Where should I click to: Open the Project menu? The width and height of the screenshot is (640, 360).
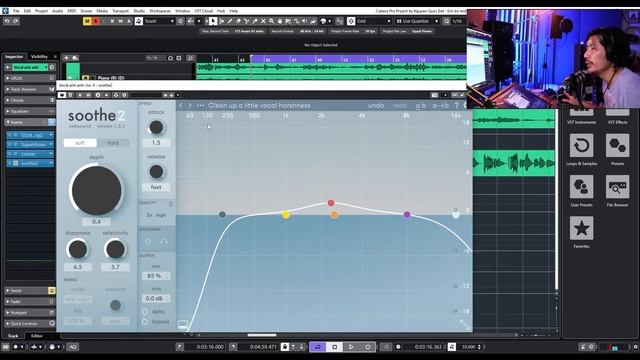pos(41,11)
